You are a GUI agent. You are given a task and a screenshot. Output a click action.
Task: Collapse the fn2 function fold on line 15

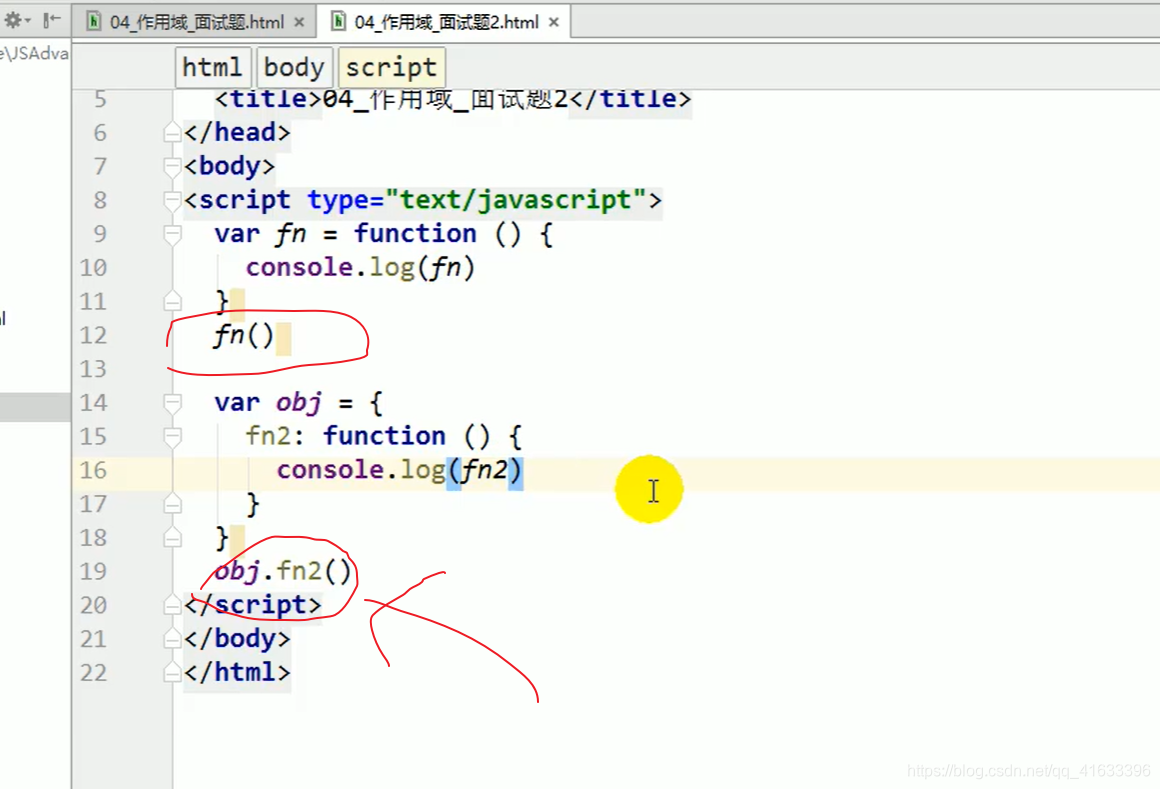coord(172,437)
